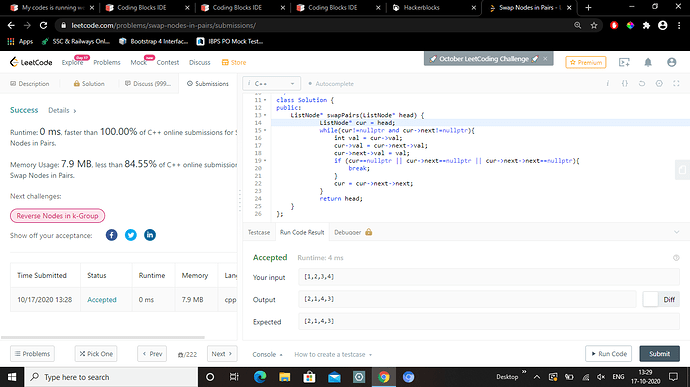The image size is (690, 387).
Task: Collapse the result panel chevron
Action: click(x=676, y=232)
